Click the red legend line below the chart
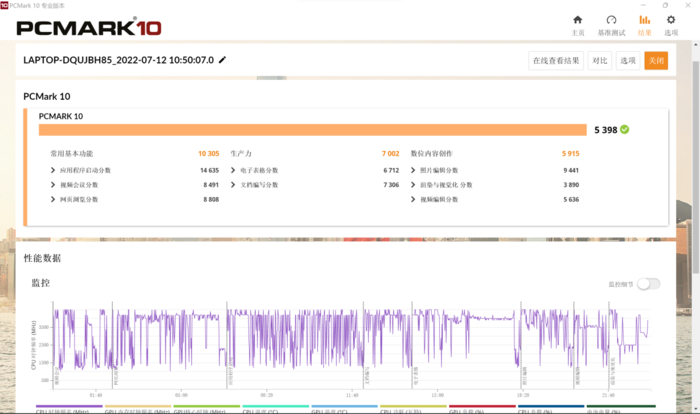 (x=482, y=406)
